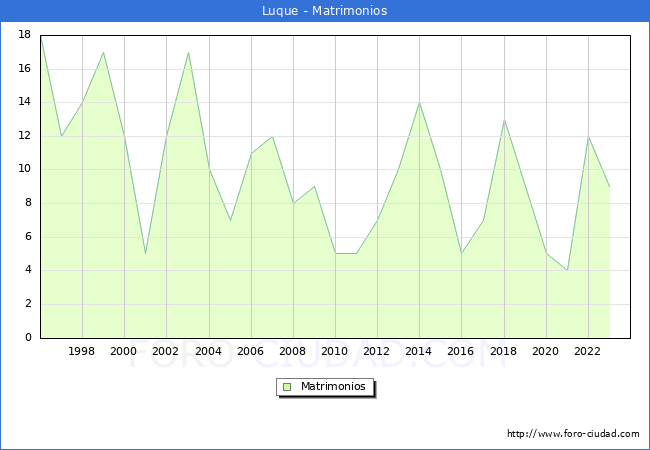Open the foro-ciudad.com link
The image size is (650, 450).
(x=573, y=434)
